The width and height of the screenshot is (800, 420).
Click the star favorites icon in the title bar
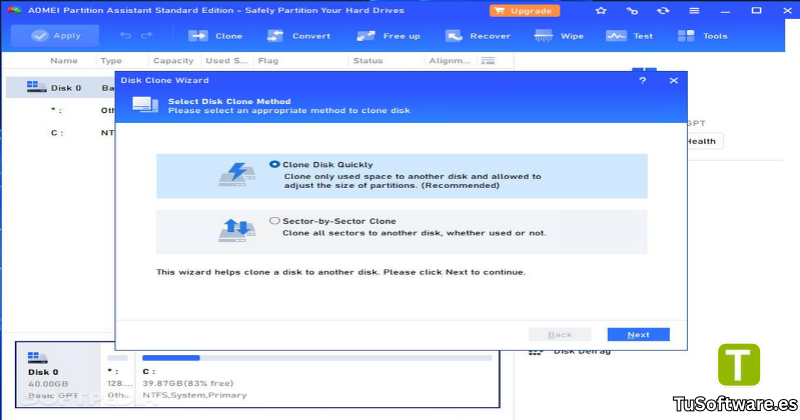click(x=601, y=10)
